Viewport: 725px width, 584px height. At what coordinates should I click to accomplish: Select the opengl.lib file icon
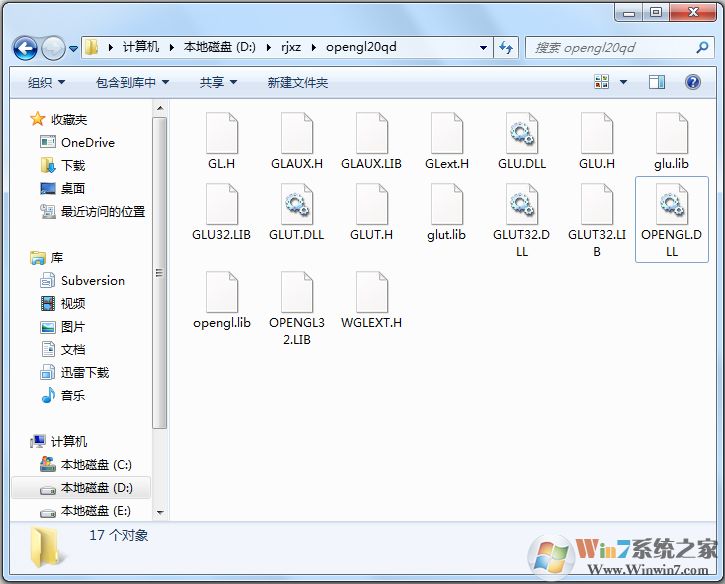[x=222, y=292]
